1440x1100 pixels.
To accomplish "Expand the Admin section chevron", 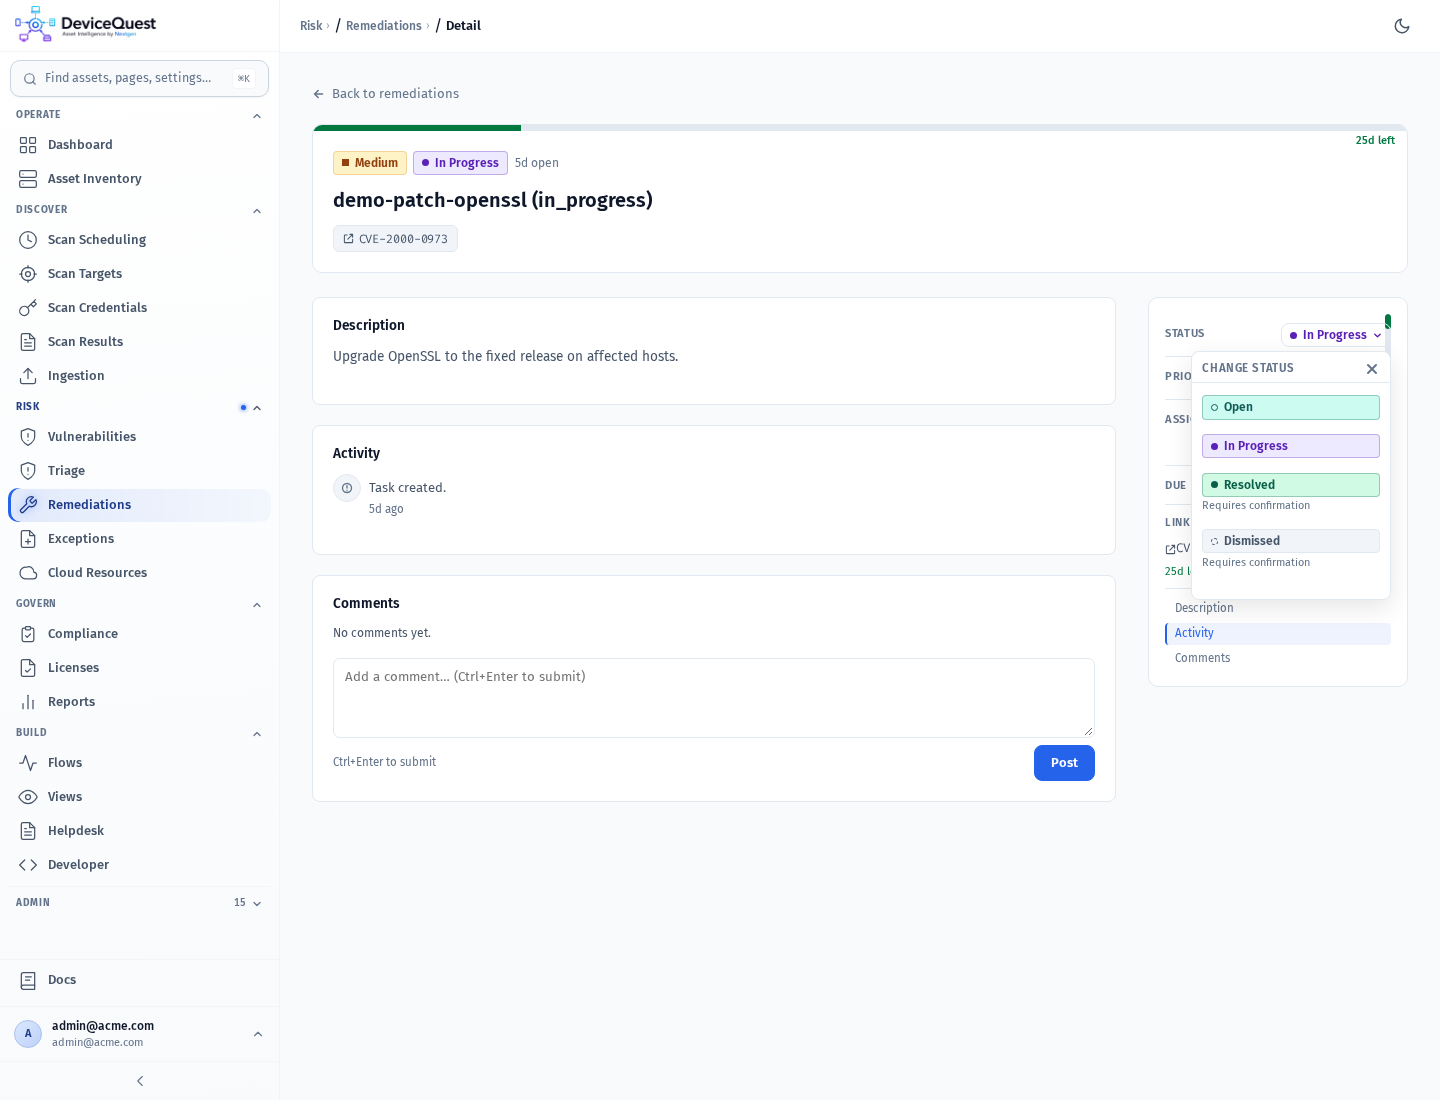I will (257, 903).
